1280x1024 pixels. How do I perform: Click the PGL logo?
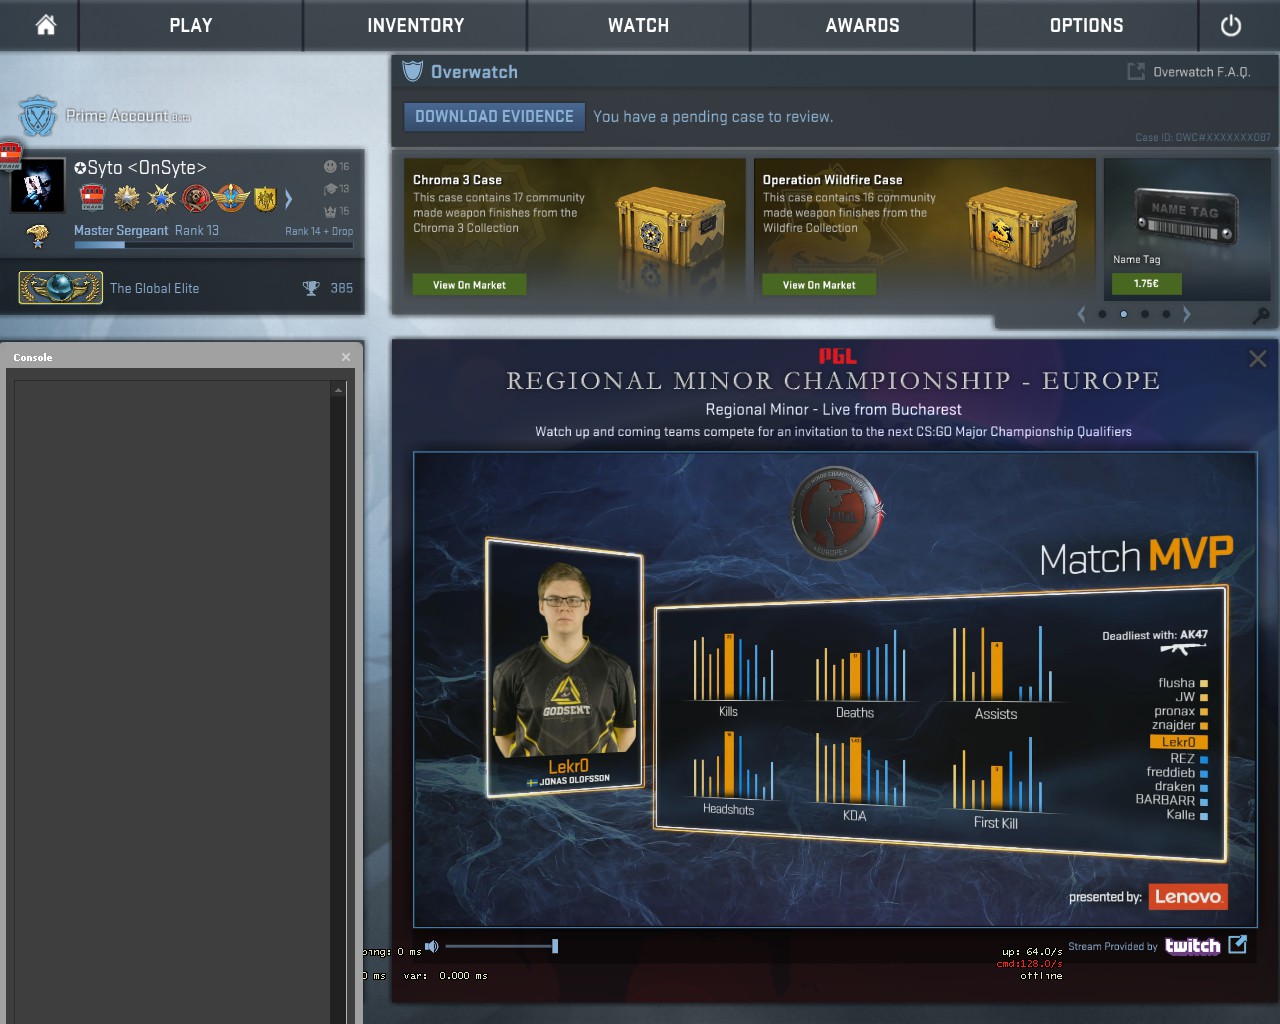[837, 356]
